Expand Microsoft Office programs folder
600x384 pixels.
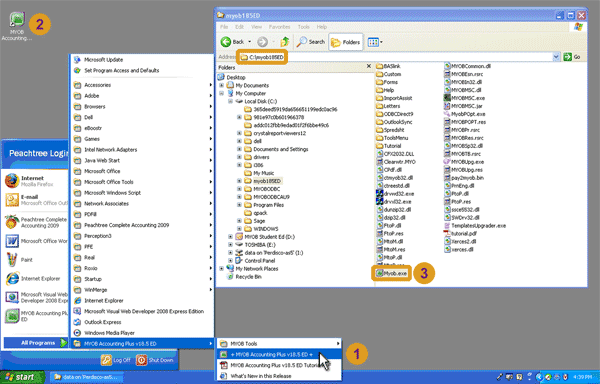coord(142,171)
